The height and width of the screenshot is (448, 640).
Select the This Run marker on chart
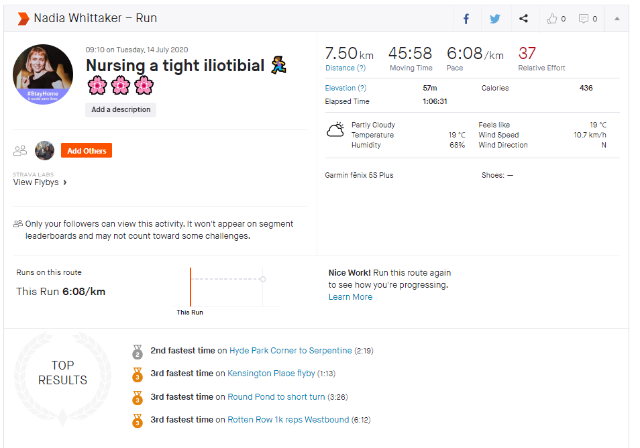click(x=190, y=287)
